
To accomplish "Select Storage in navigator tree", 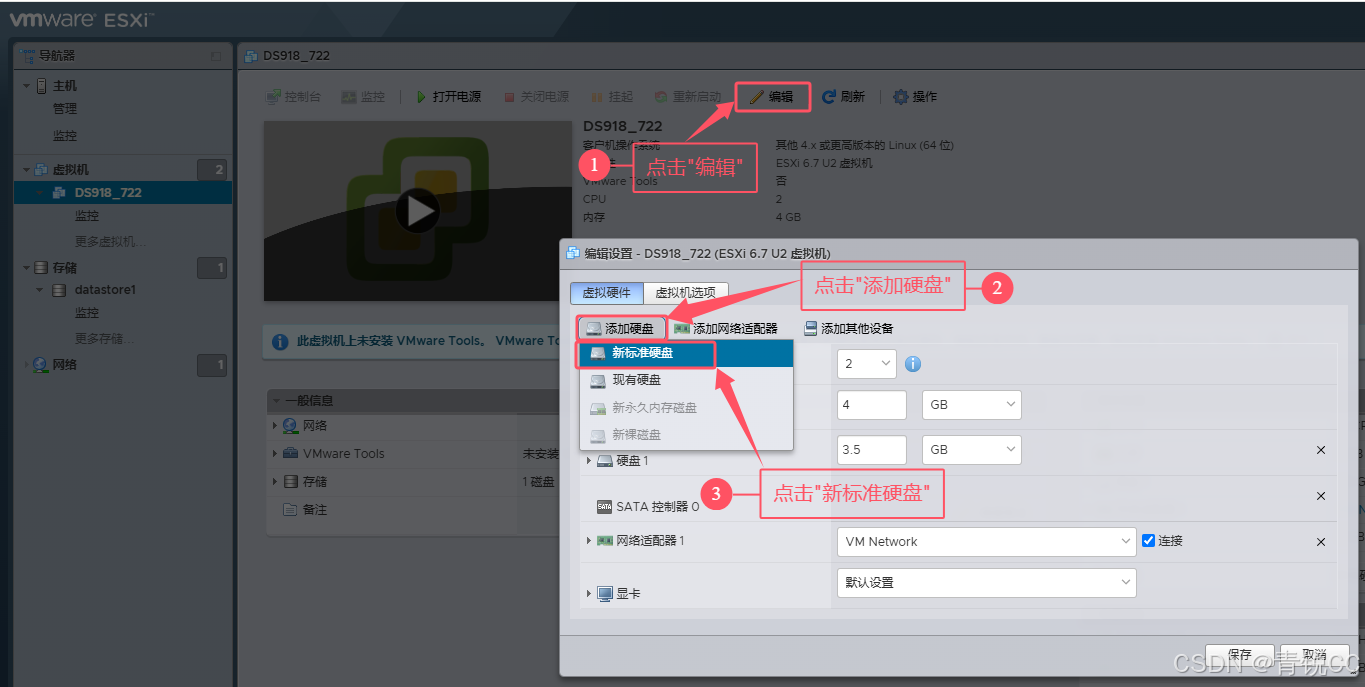I will (x=64, y=268).
